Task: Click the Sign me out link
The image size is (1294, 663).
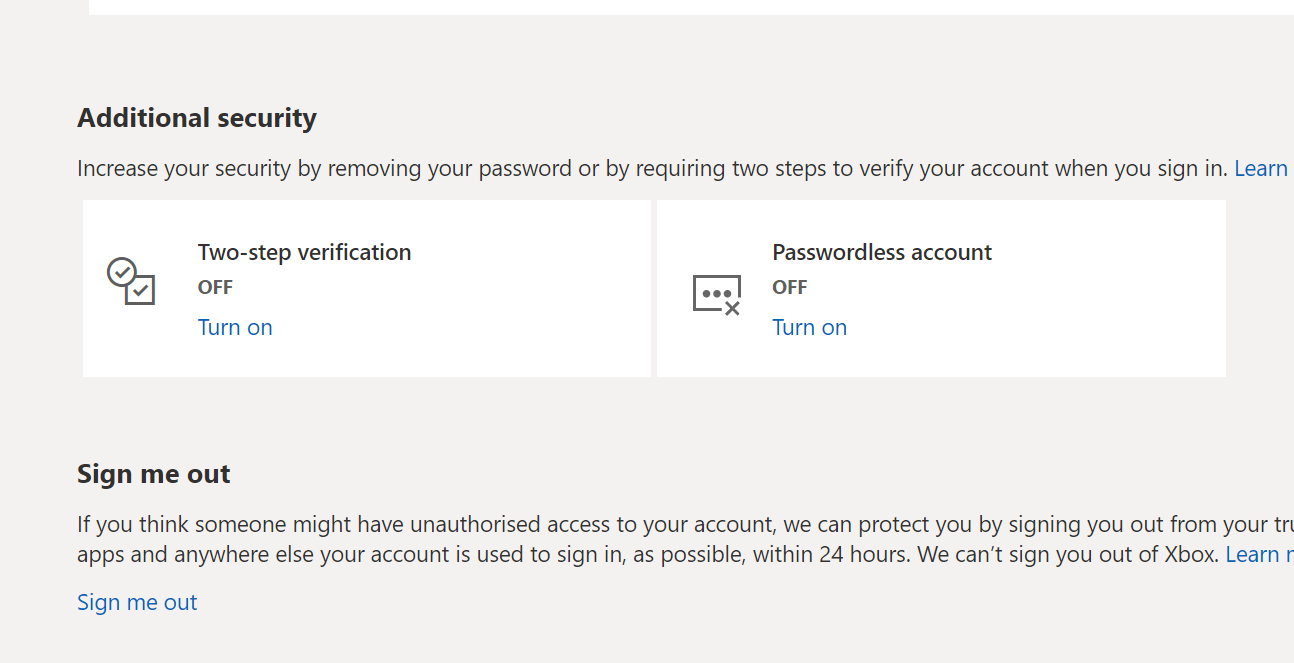Action: point(137,601)
